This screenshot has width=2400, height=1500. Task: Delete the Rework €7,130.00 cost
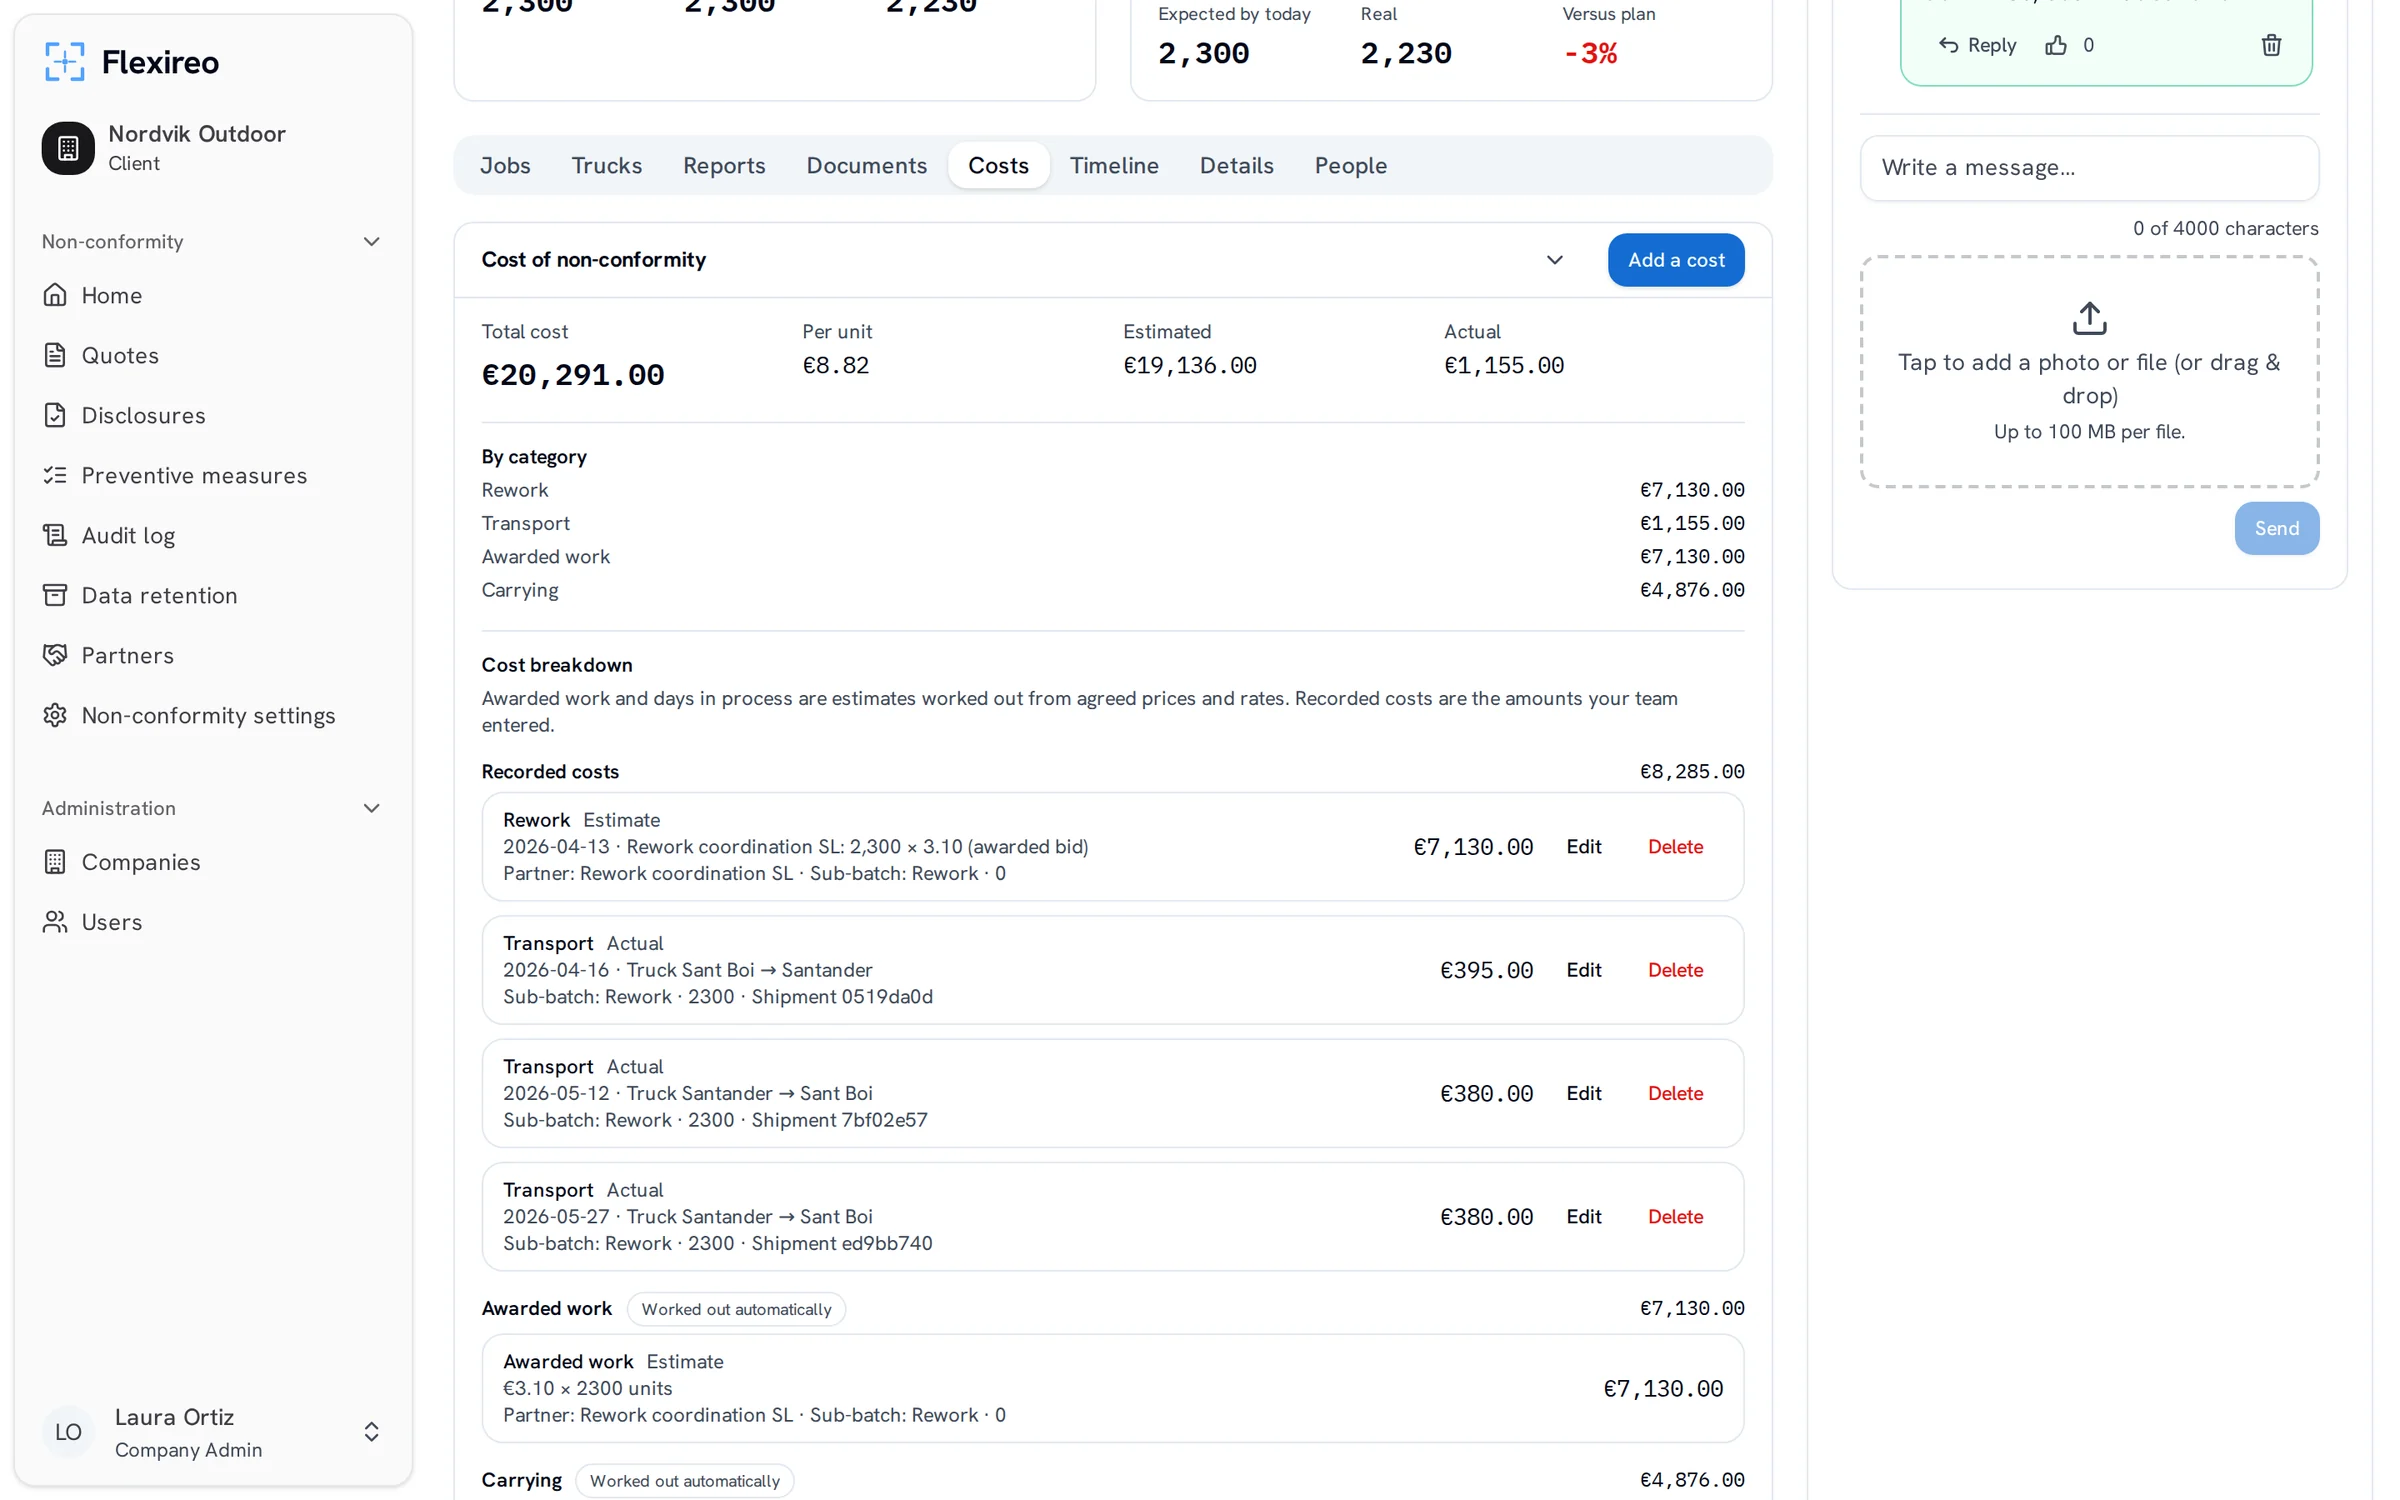(1675, 847)
